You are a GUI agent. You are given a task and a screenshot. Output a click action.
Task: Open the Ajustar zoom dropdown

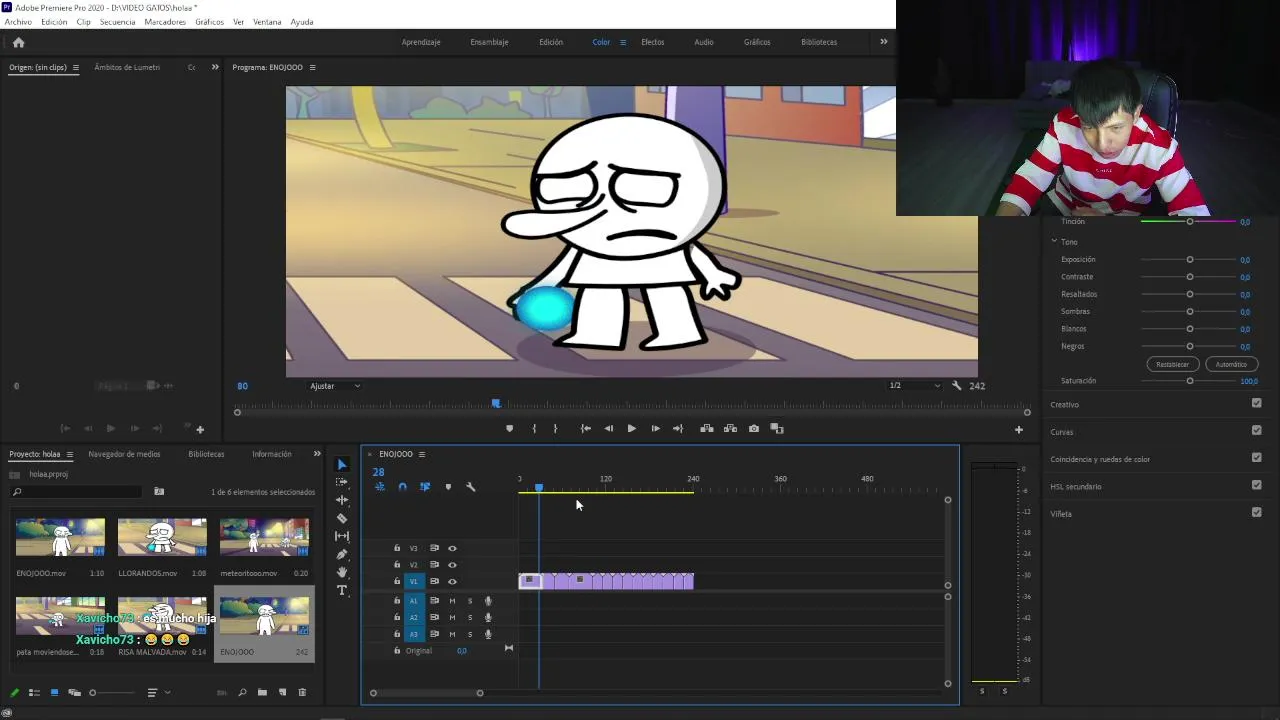(x=335, y=386)
